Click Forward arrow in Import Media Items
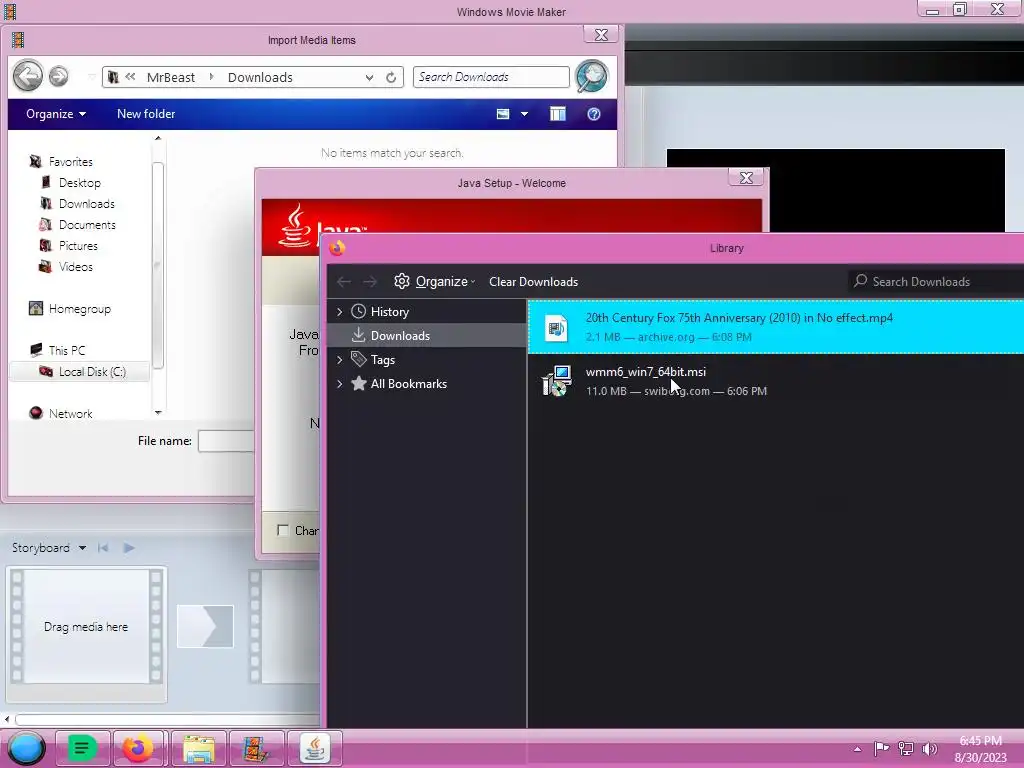Screen dimensions: 1024x768 [59, 76]
